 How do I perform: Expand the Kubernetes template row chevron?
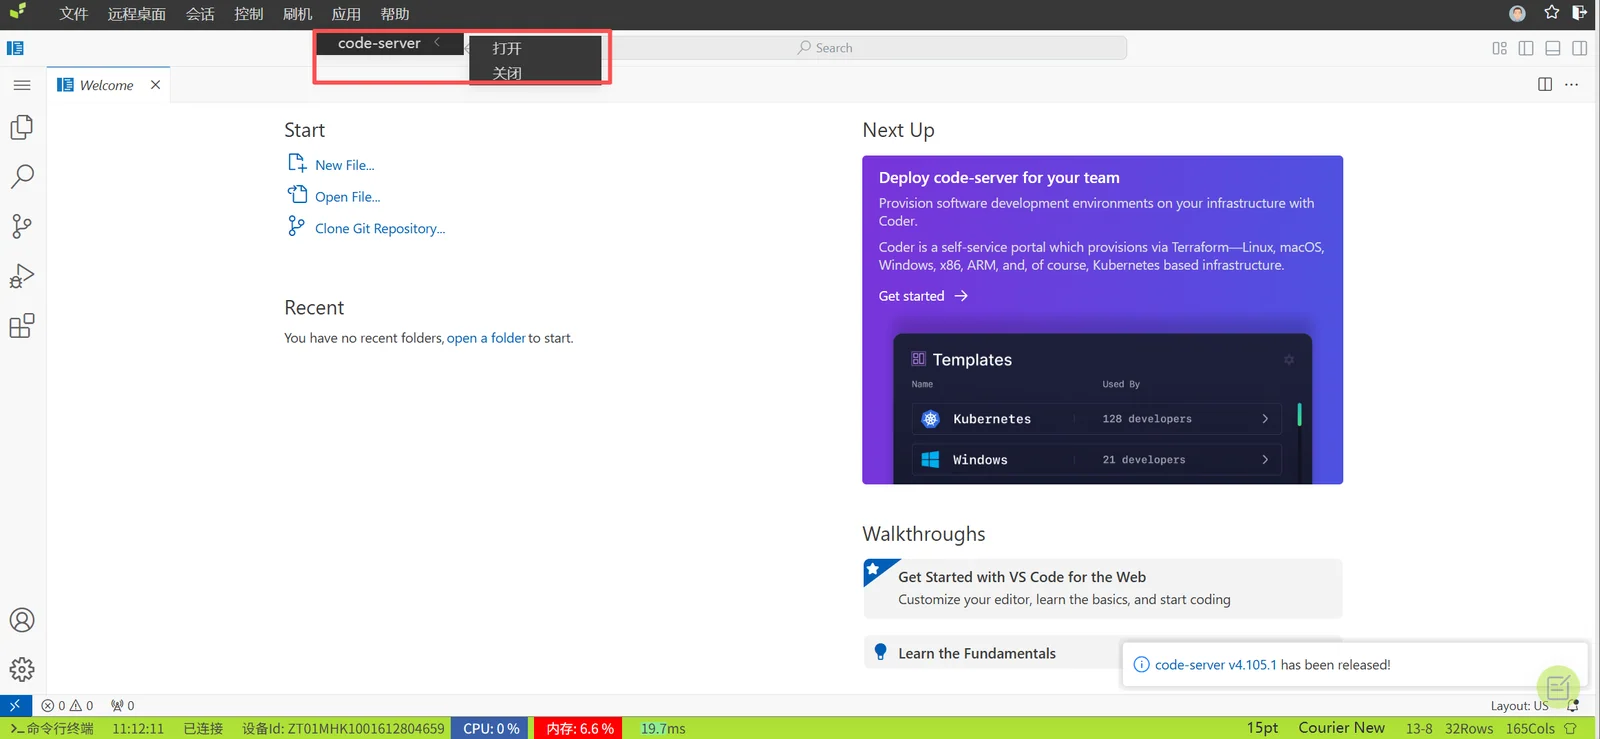[1265, 419]
